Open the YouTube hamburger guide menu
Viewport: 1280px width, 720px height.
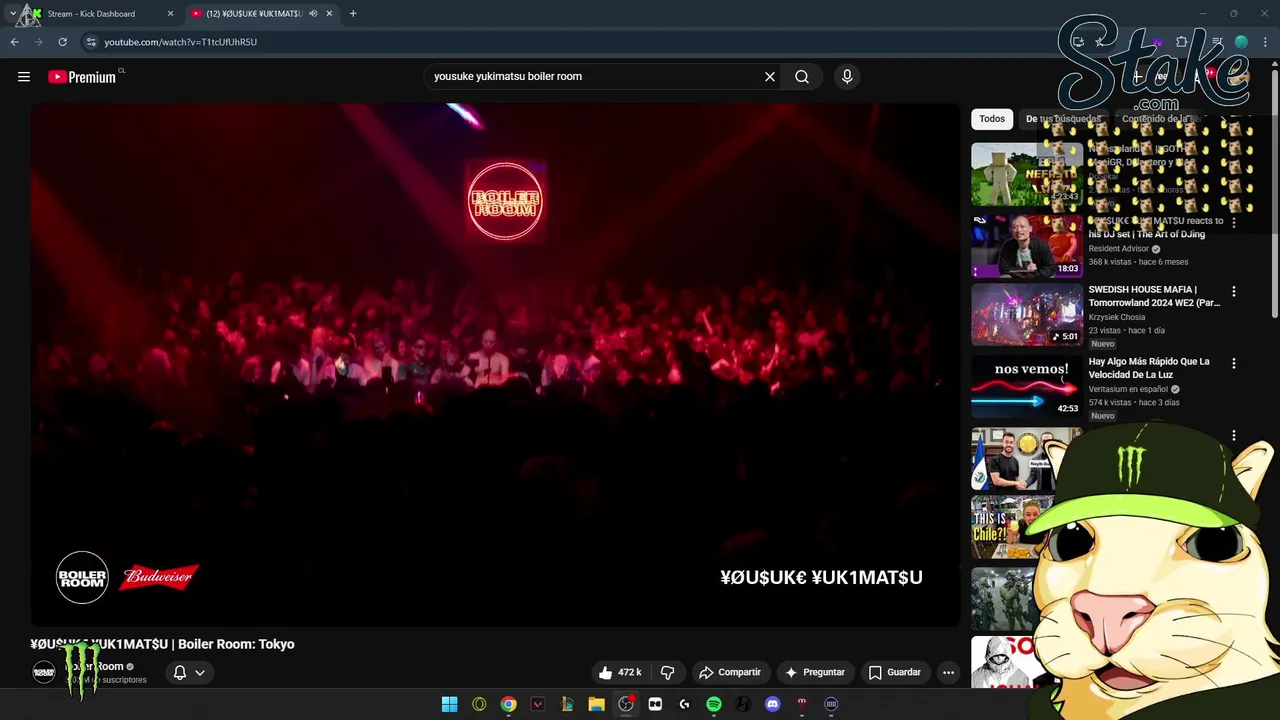(x=24, y=77)
